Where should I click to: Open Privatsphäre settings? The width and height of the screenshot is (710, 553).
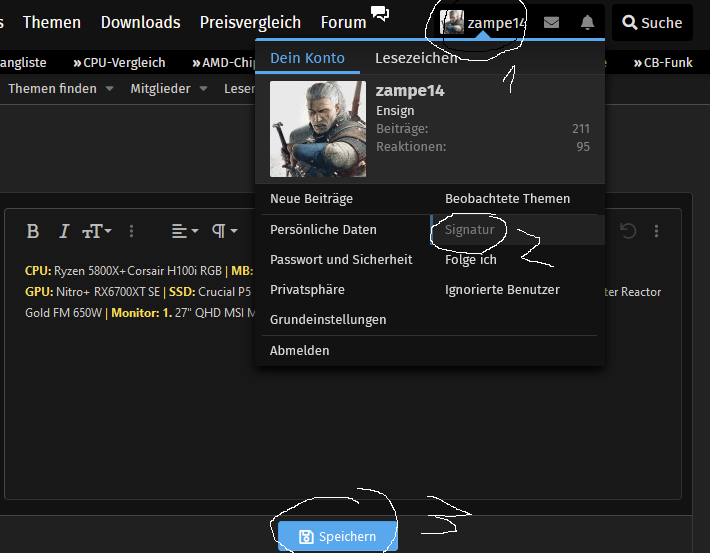(x=307, y=289)
